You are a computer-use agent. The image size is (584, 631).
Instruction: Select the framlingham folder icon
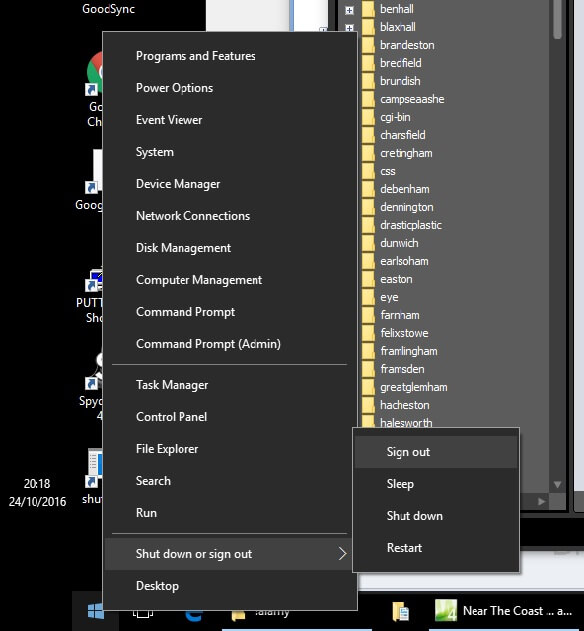[x=368, y=351]
